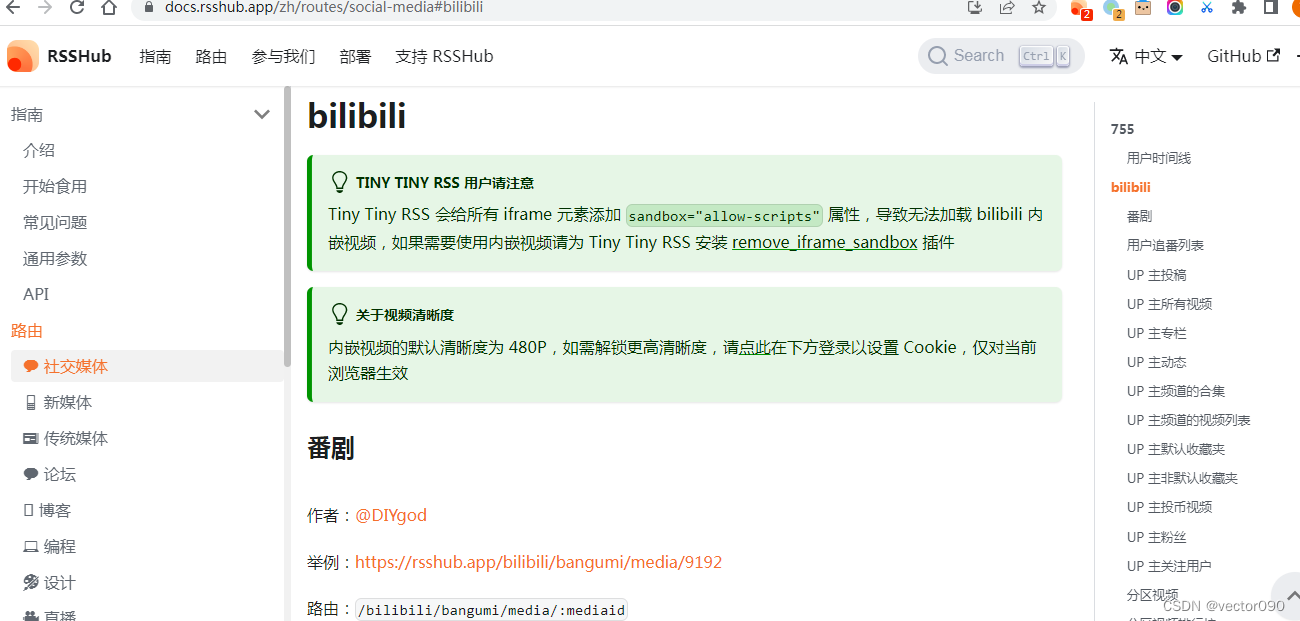Open the GitHub navbar link
The height and width of the screenshot is (621, 1300).
[x=1243, y=56]
